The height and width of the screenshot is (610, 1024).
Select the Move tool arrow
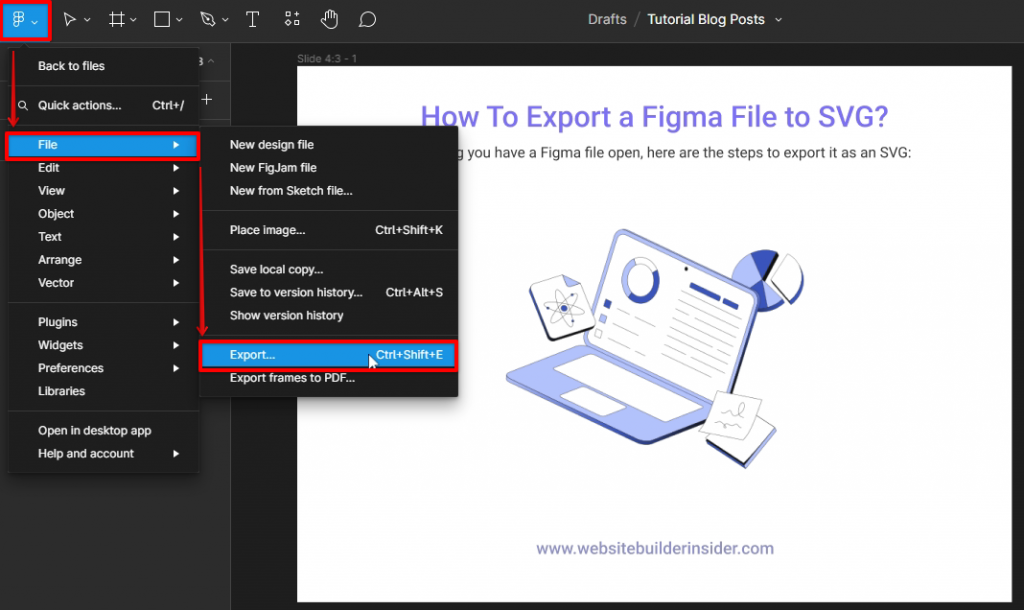[x=69, y=20]
